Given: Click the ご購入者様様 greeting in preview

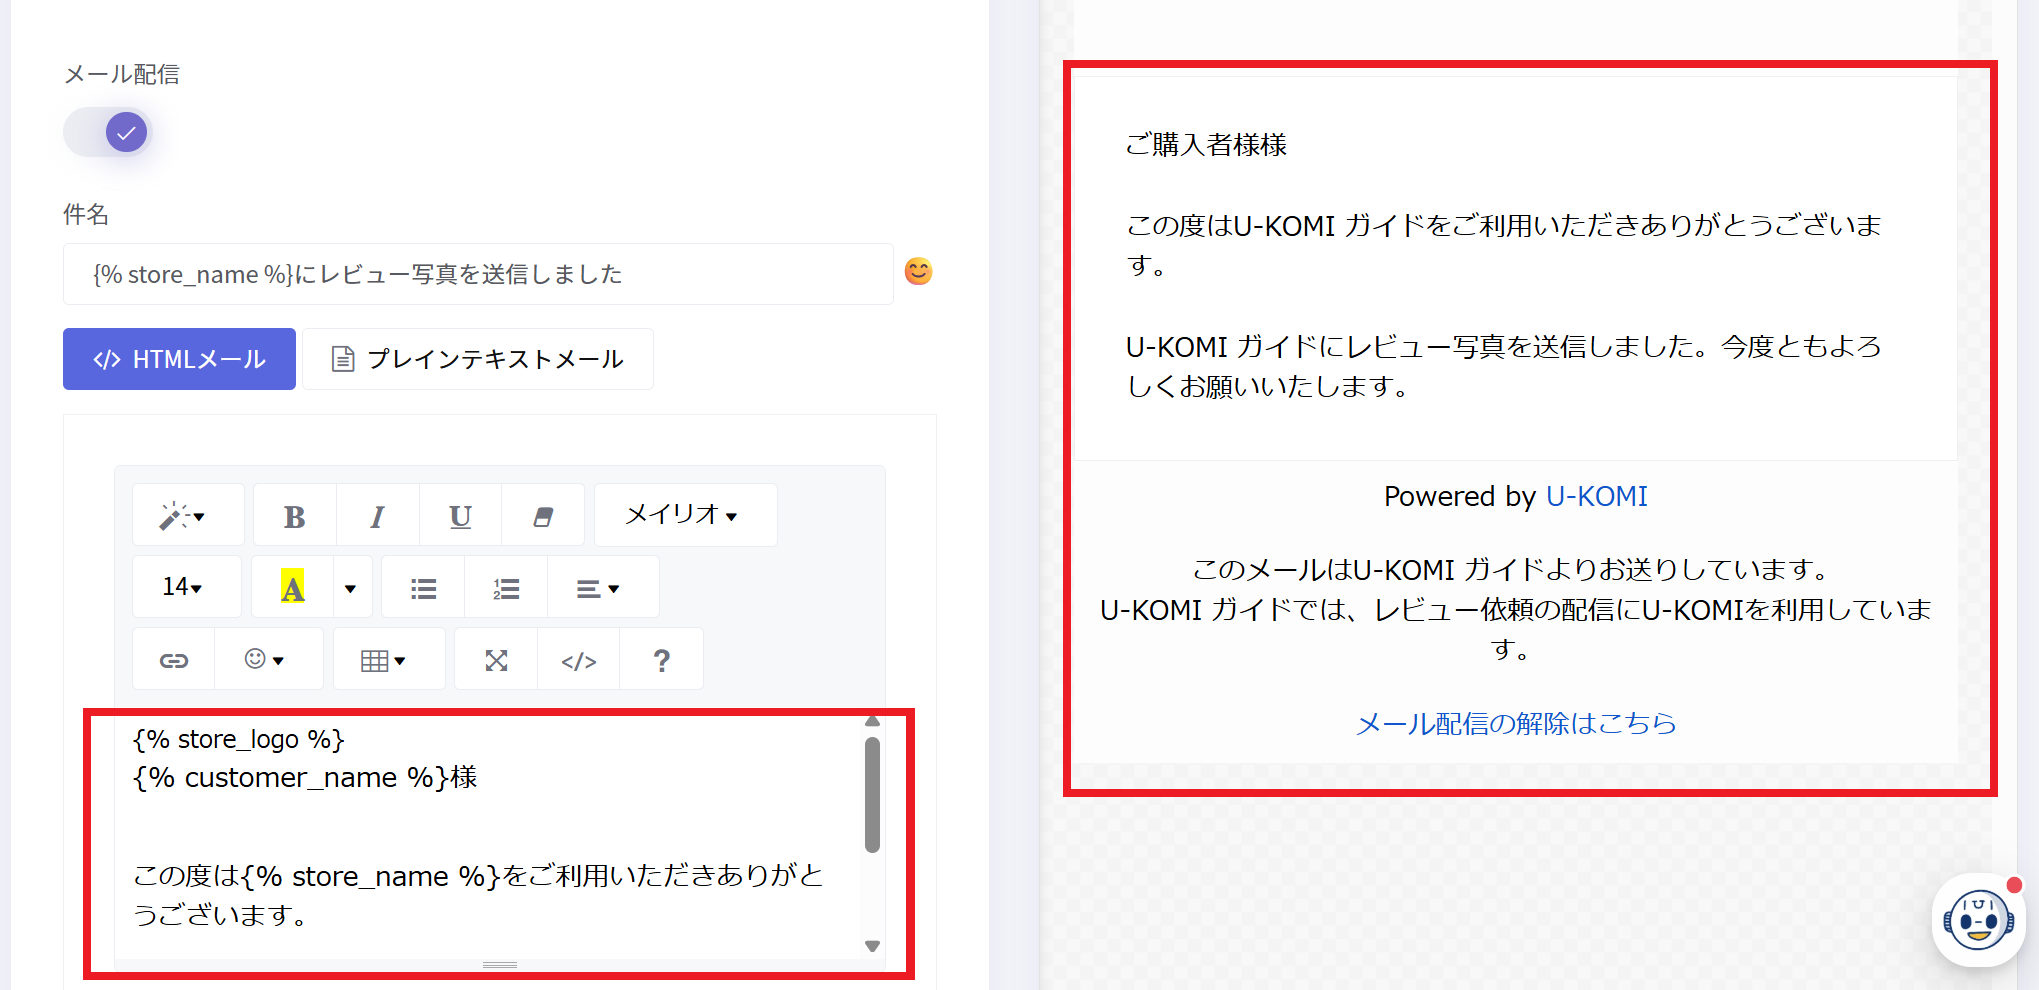Looking at the screenshot, I should click(x=1206, y=145).
